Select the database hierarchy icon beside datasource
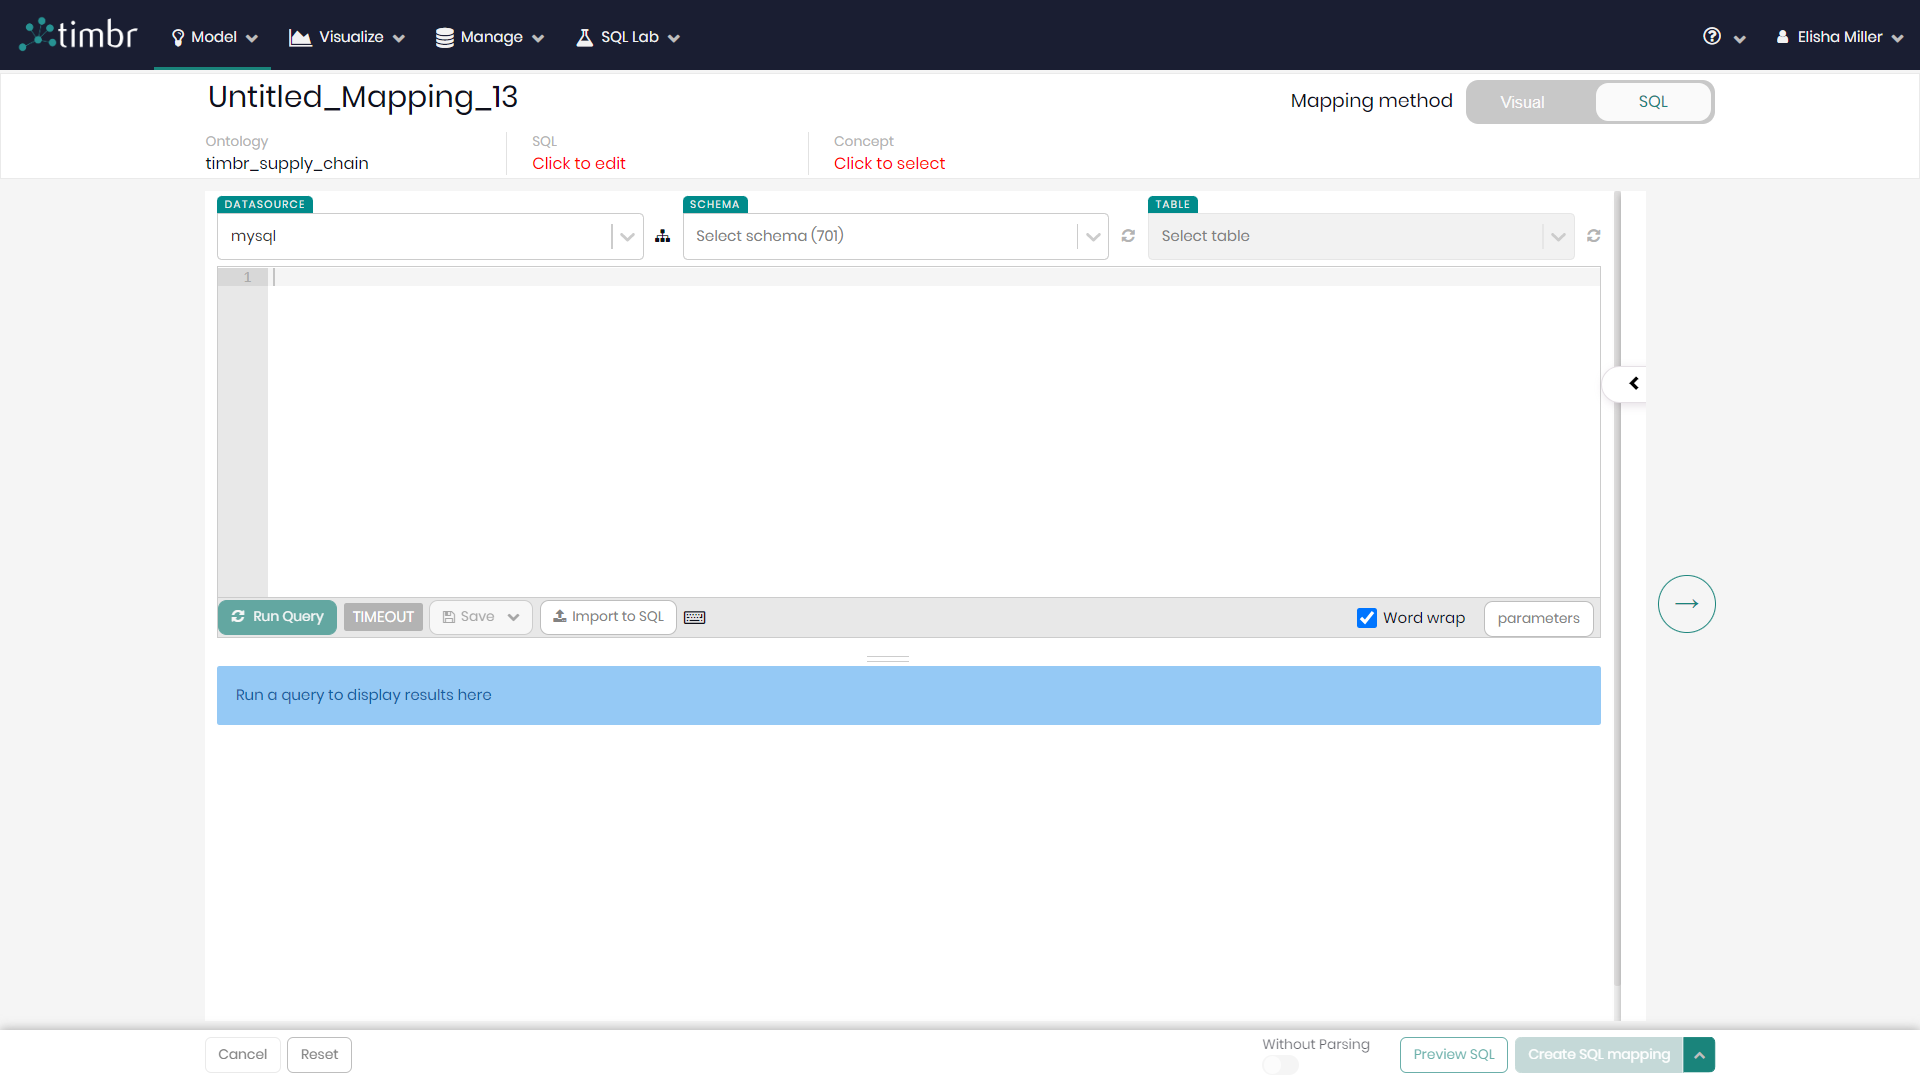The image size is (1920, 1080). coord(663,236)
